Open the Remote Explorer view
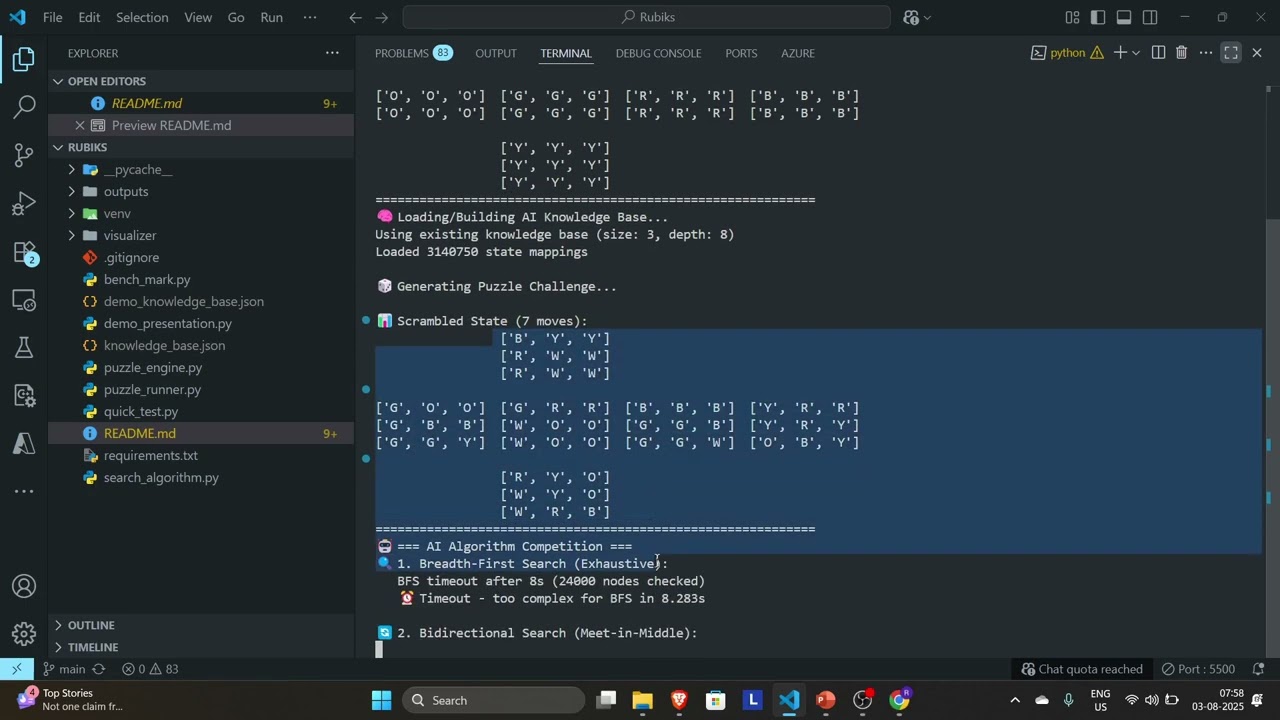The image size is (1280, 720). [x=24, y=300]
